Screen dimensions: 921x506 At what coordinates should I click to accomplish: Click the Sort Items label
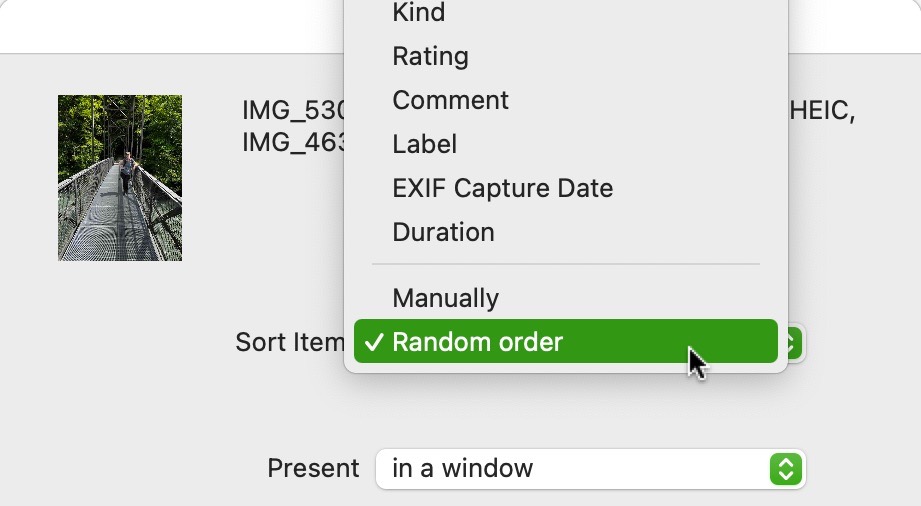click(290, 342)
